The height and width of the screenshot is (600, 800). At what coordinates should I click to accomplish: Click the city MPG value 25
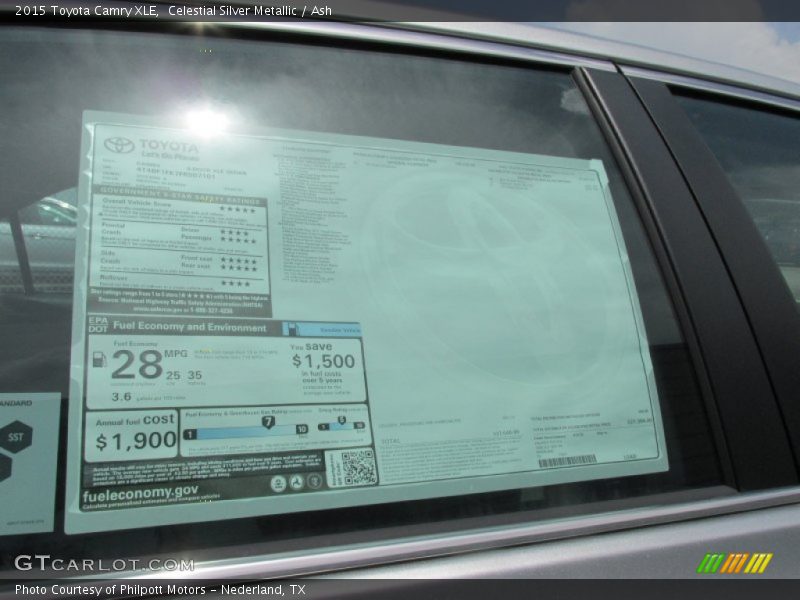(173, 376)
